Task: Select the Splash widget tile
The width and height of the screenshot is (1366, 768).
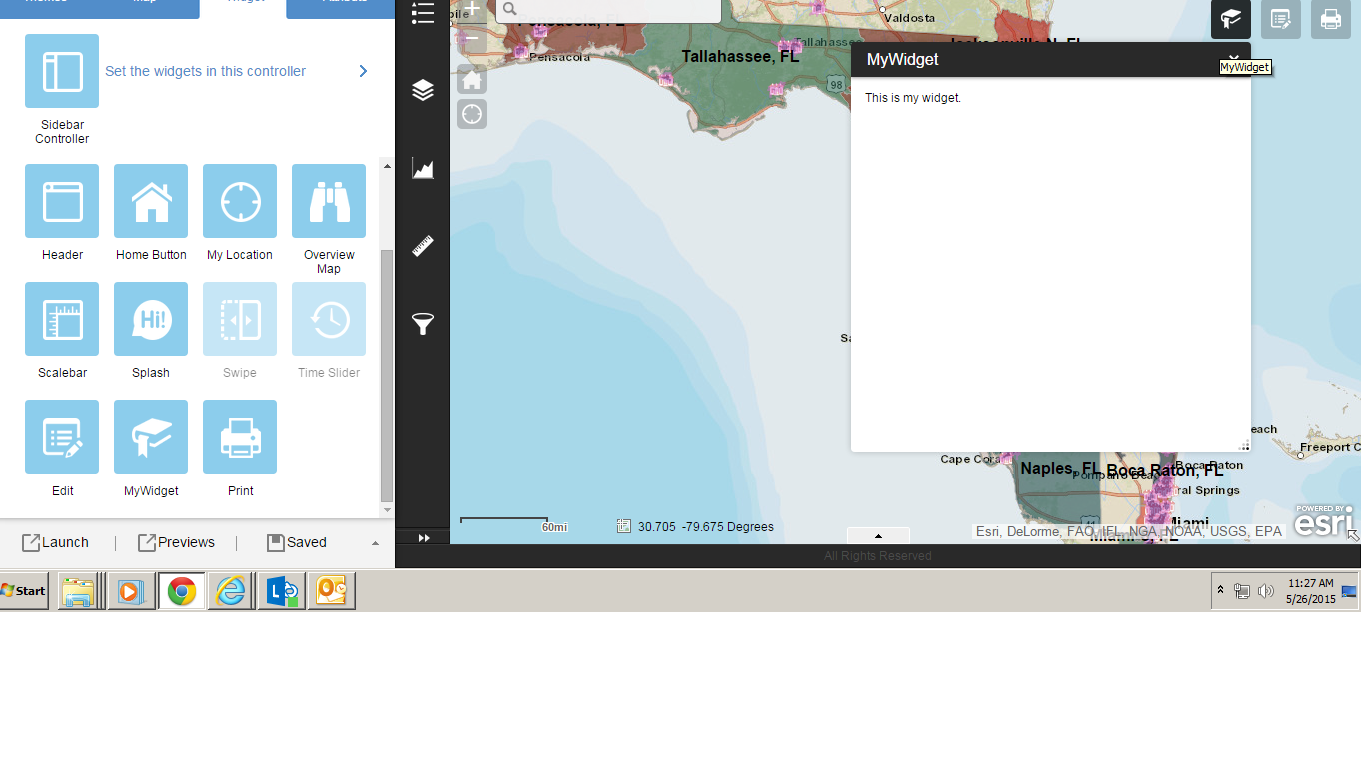Action: pos(151,319)
